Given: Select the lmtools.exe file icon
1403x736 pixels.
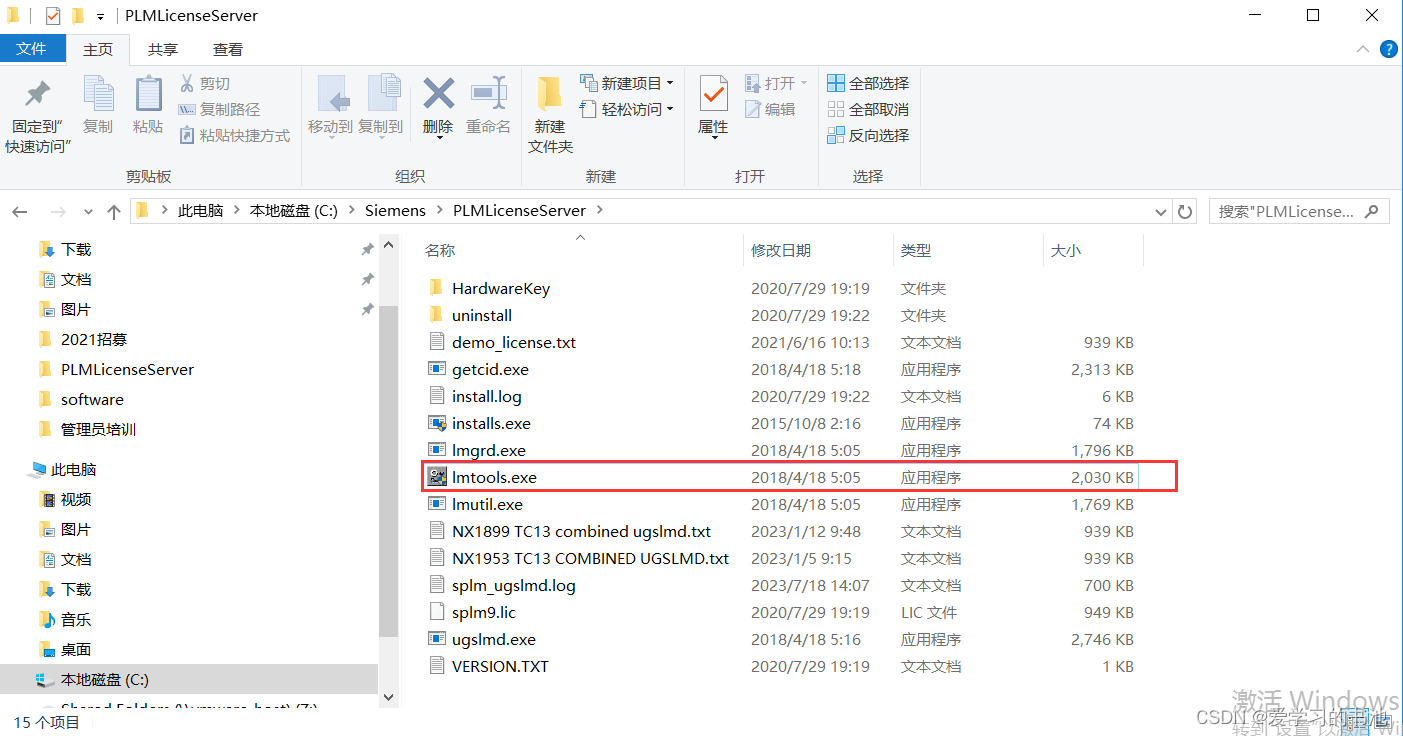Looking at the screenshot, I should click(x=437, y=478).
